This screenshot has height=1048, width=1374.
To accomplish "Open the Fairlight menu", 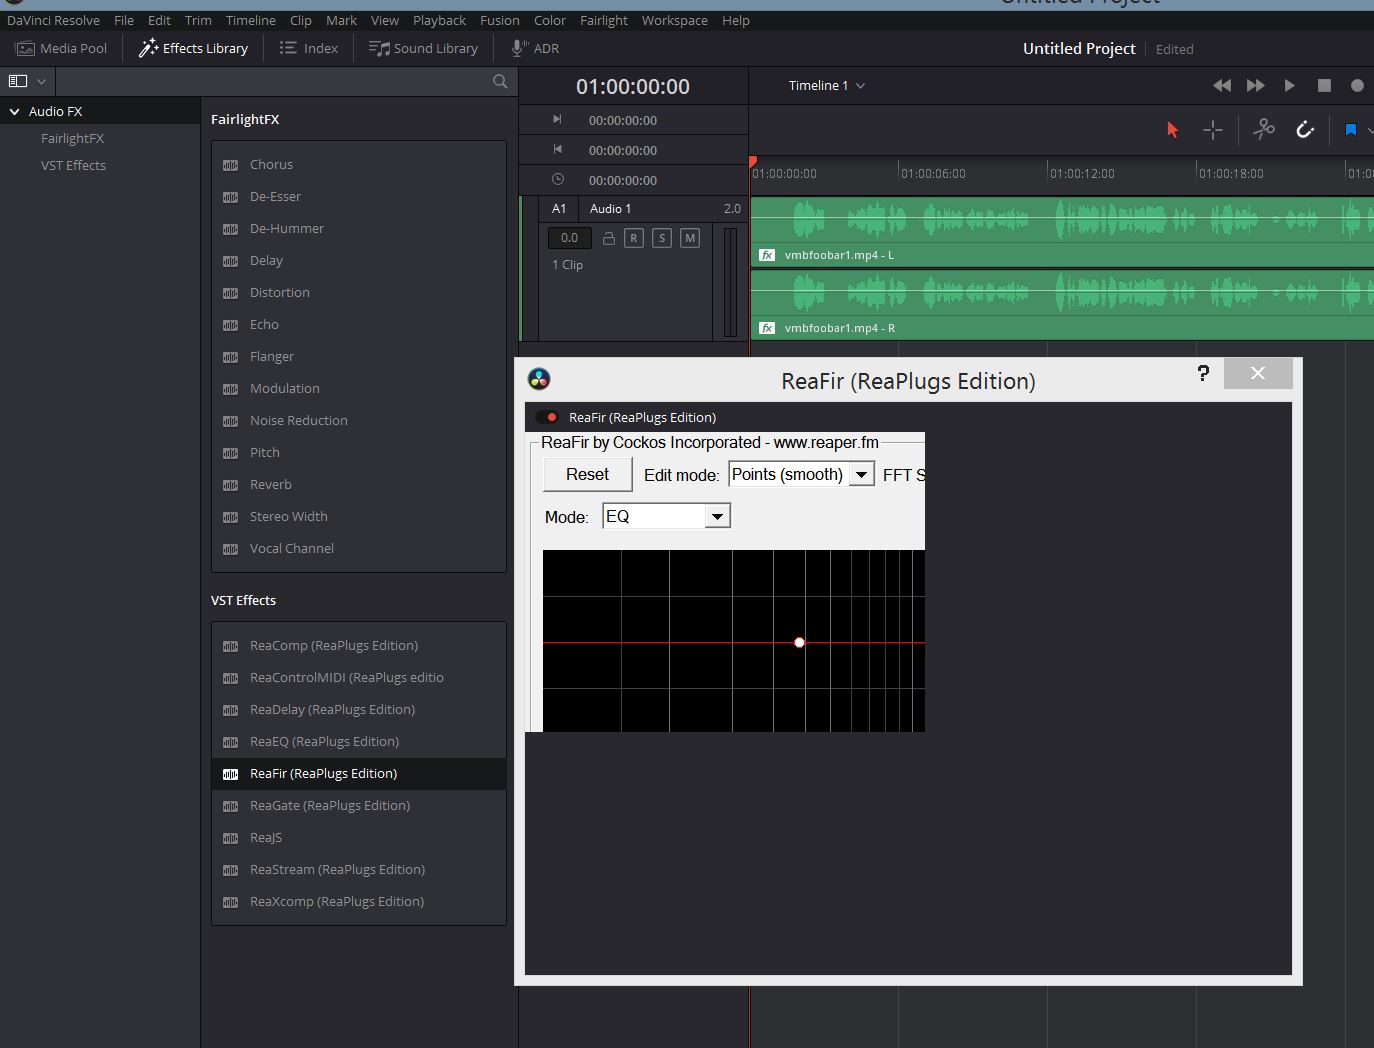I will [604, 20].
